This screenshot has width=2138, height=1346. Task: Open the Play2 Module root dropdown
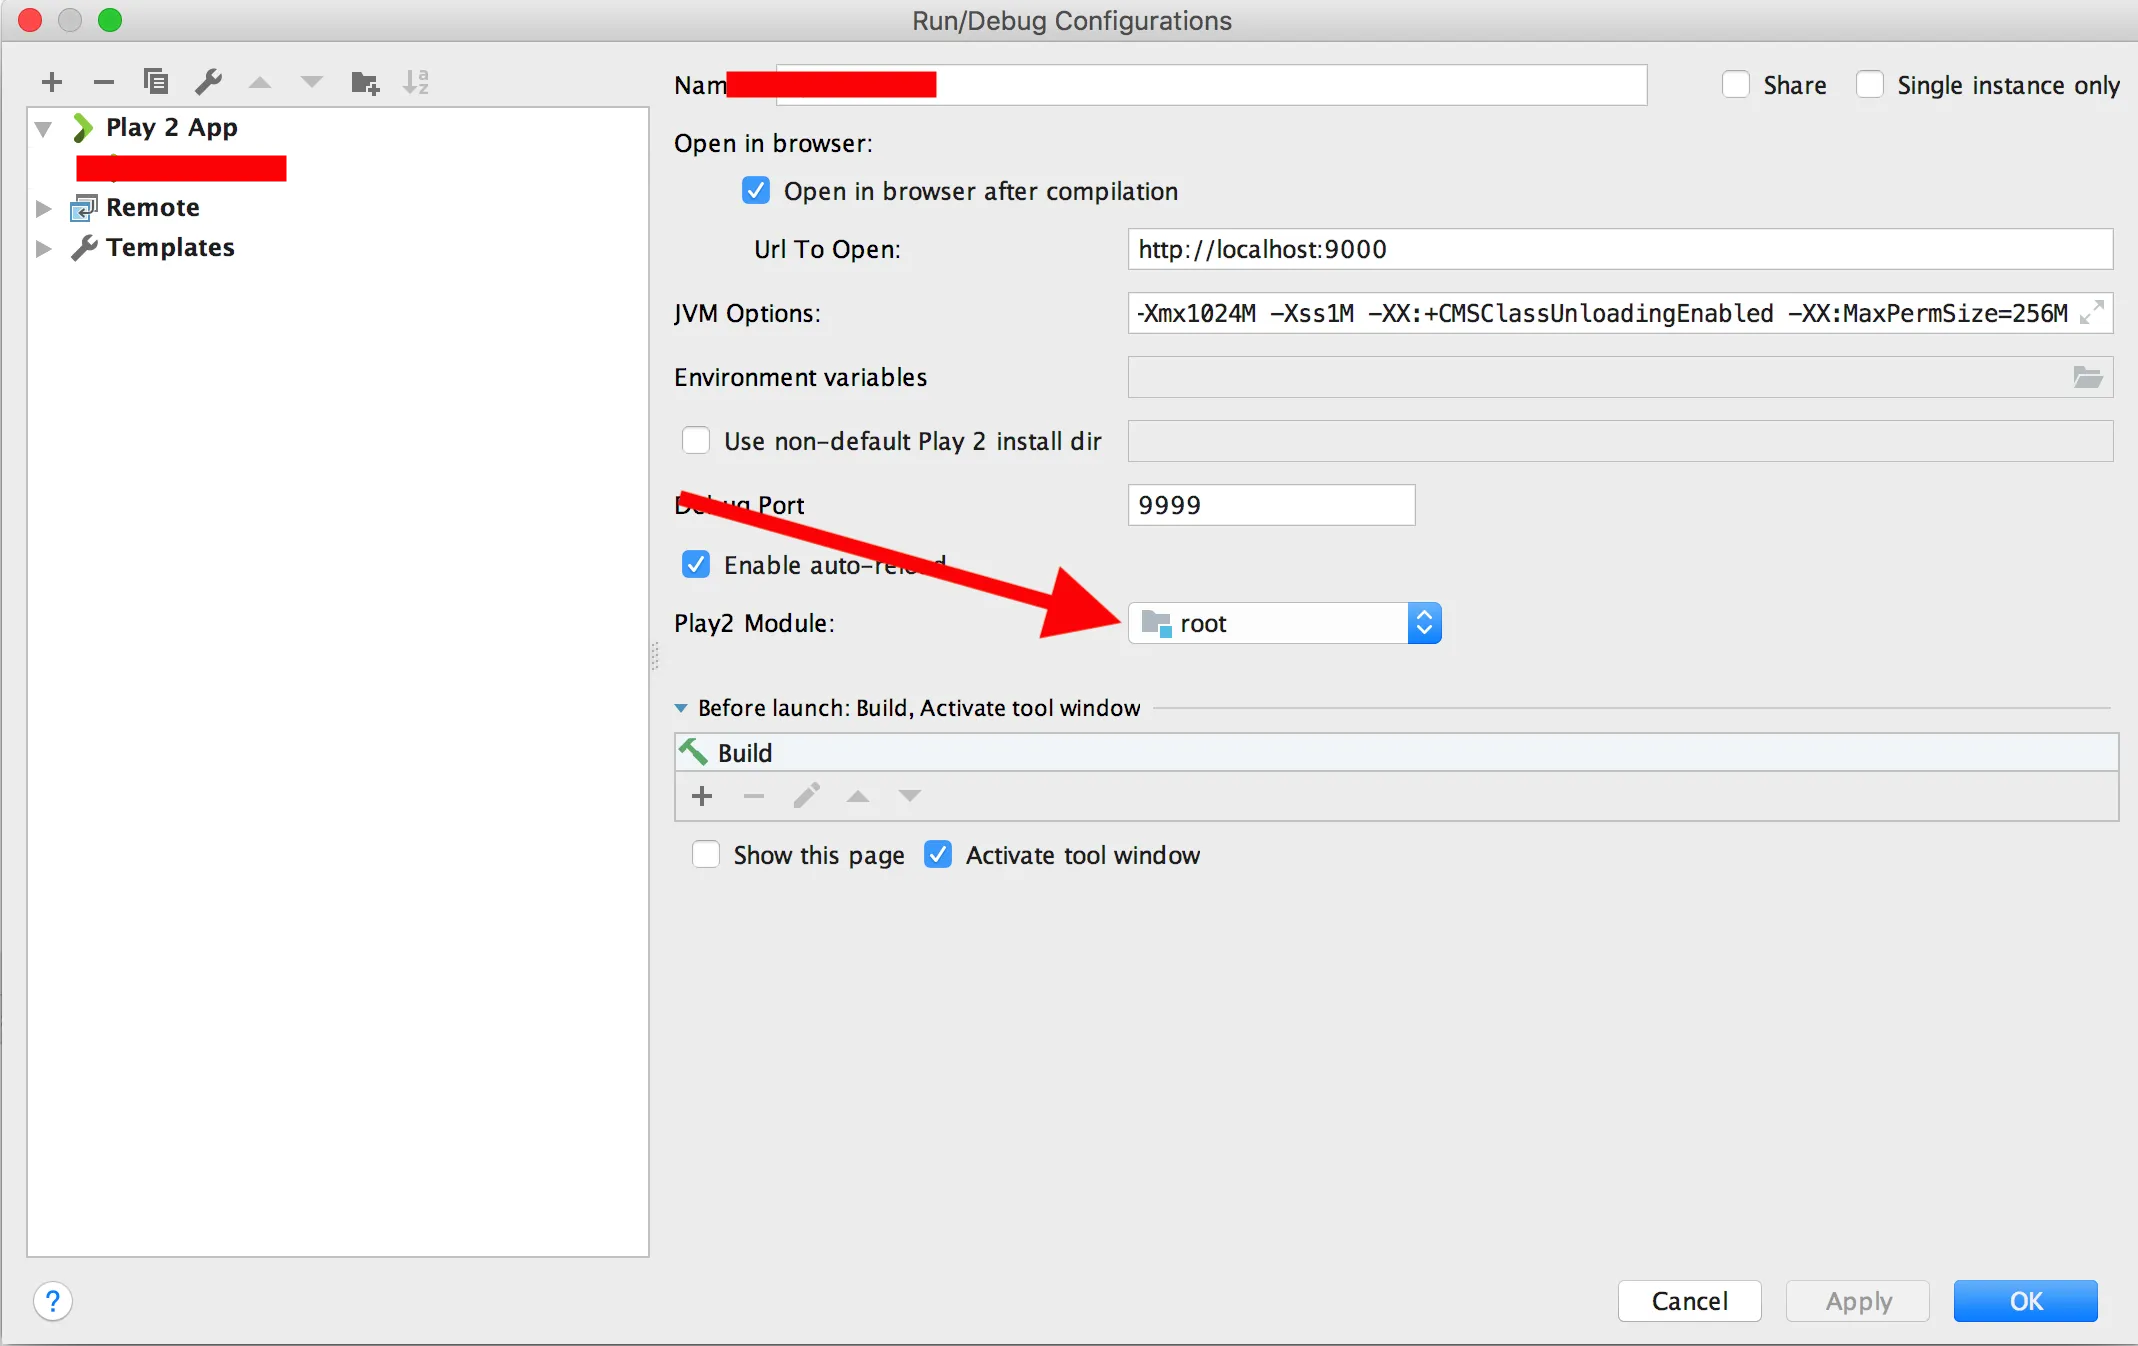coord(1285,623)
